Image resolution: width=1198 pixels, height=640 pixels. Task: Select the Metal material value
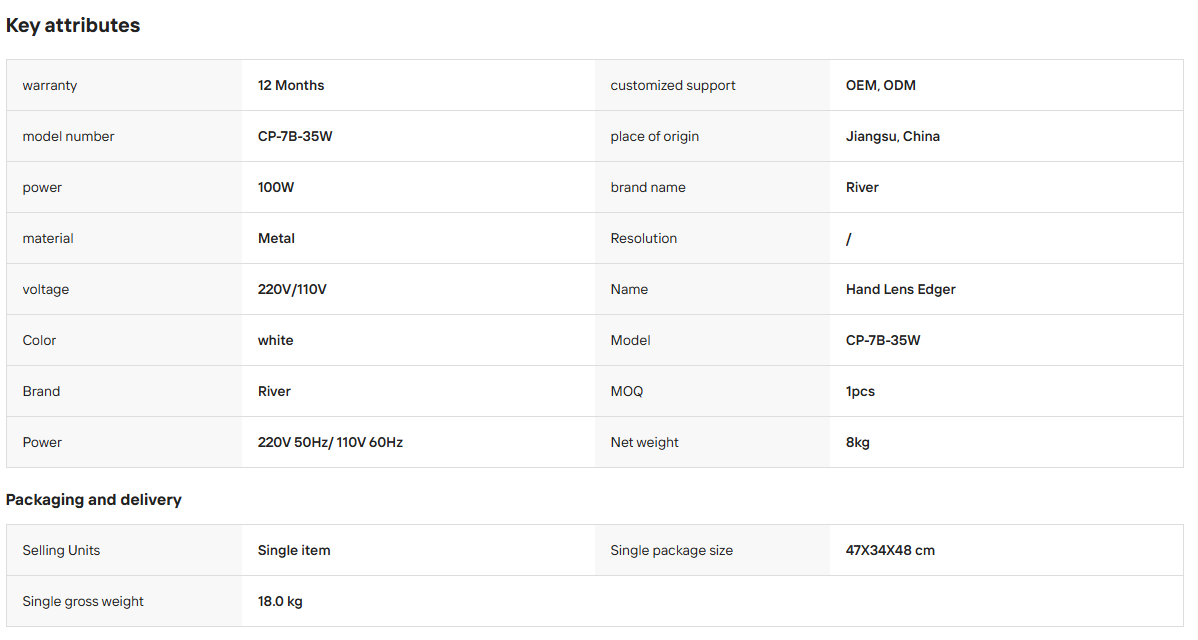click(x=276, y=238)
